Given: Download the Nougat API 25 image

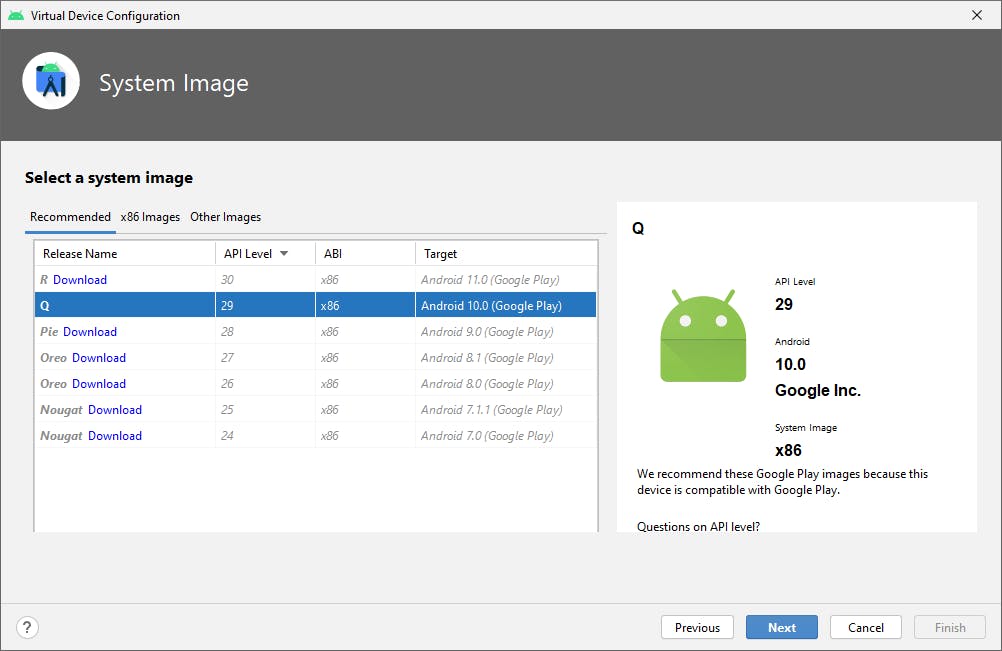Looking at the screenshot, I should click(x=115, y=410).
